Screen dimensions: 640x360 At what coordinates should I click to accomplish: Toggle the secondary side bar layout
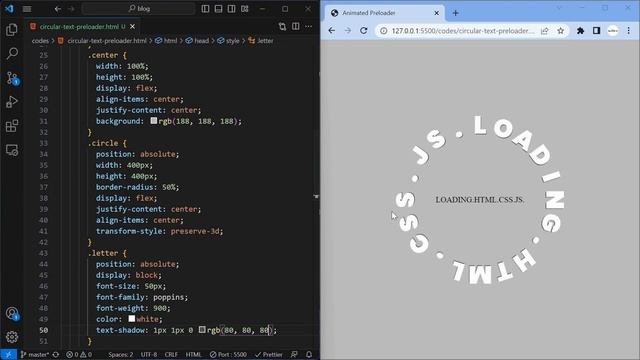[x=231, y=9]
